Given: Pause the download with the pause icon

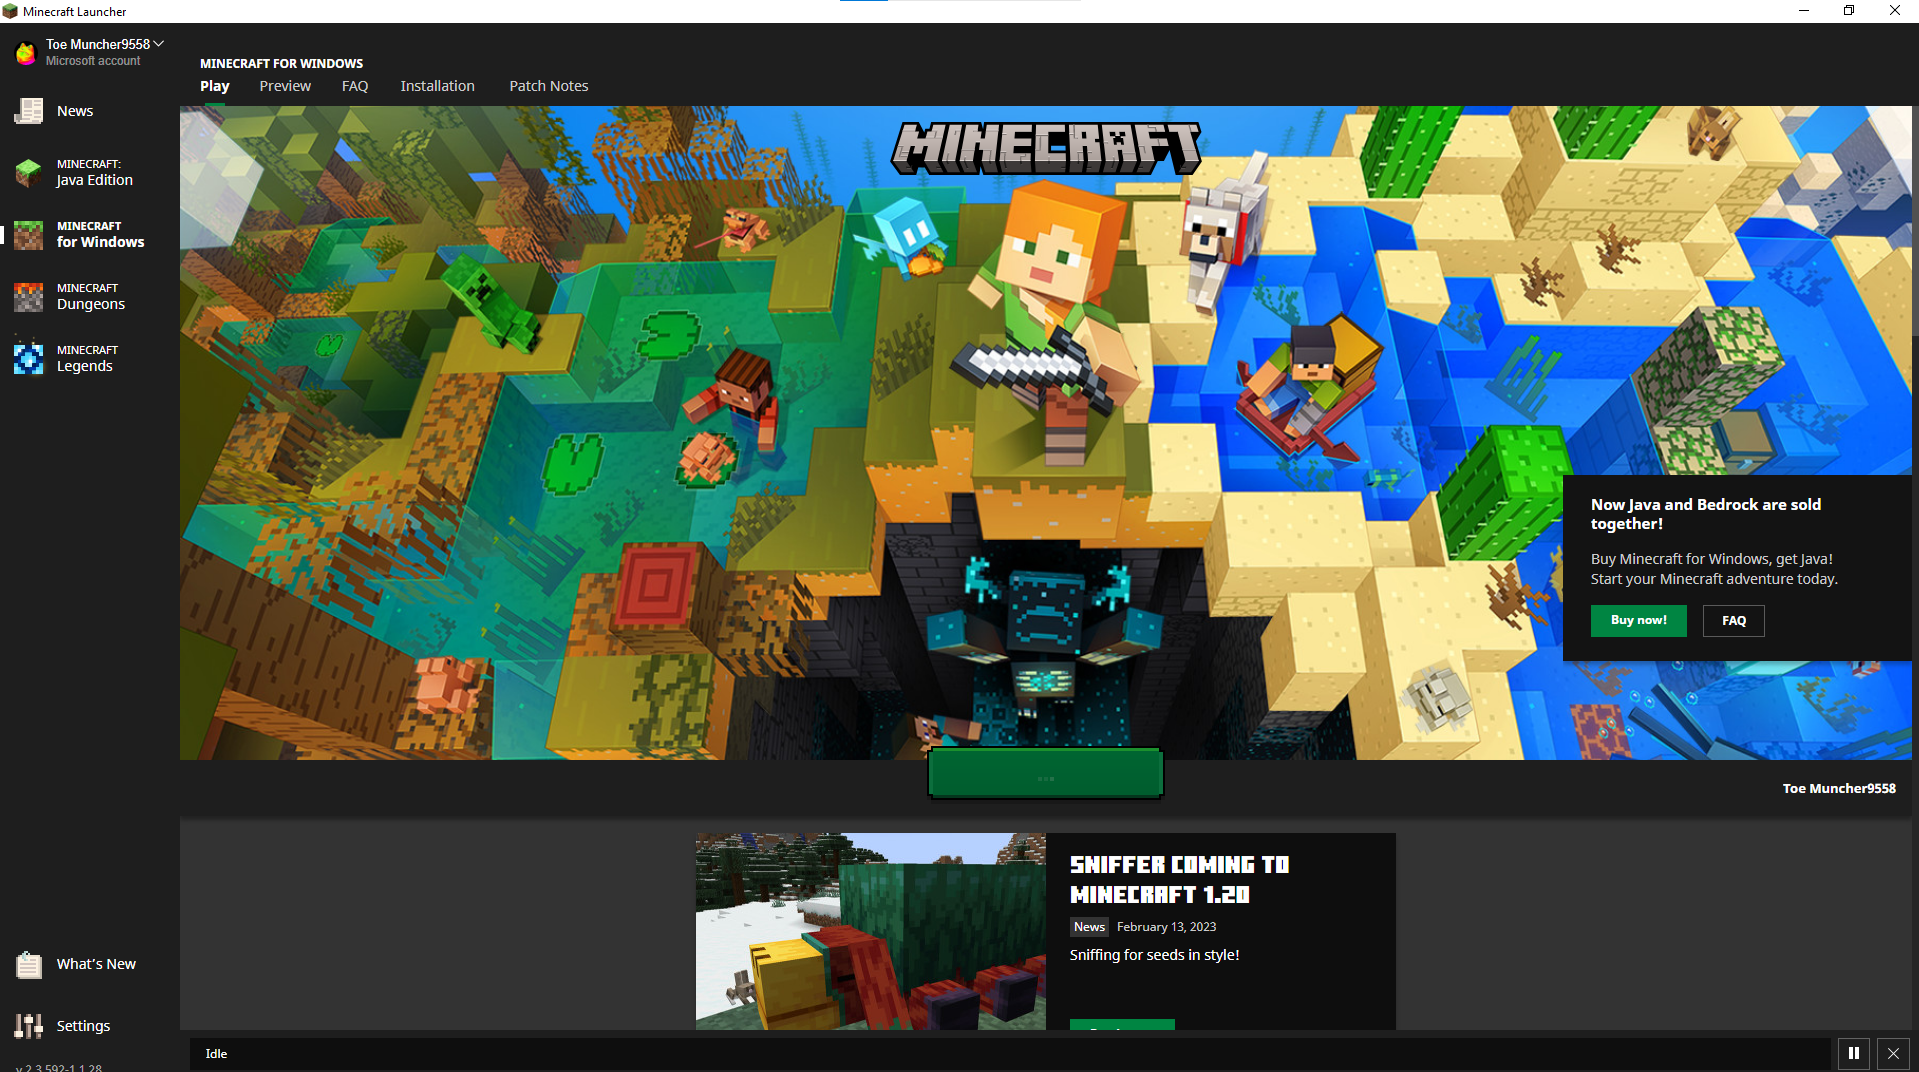Looking at the screenshot, I should point(1853,1053).
